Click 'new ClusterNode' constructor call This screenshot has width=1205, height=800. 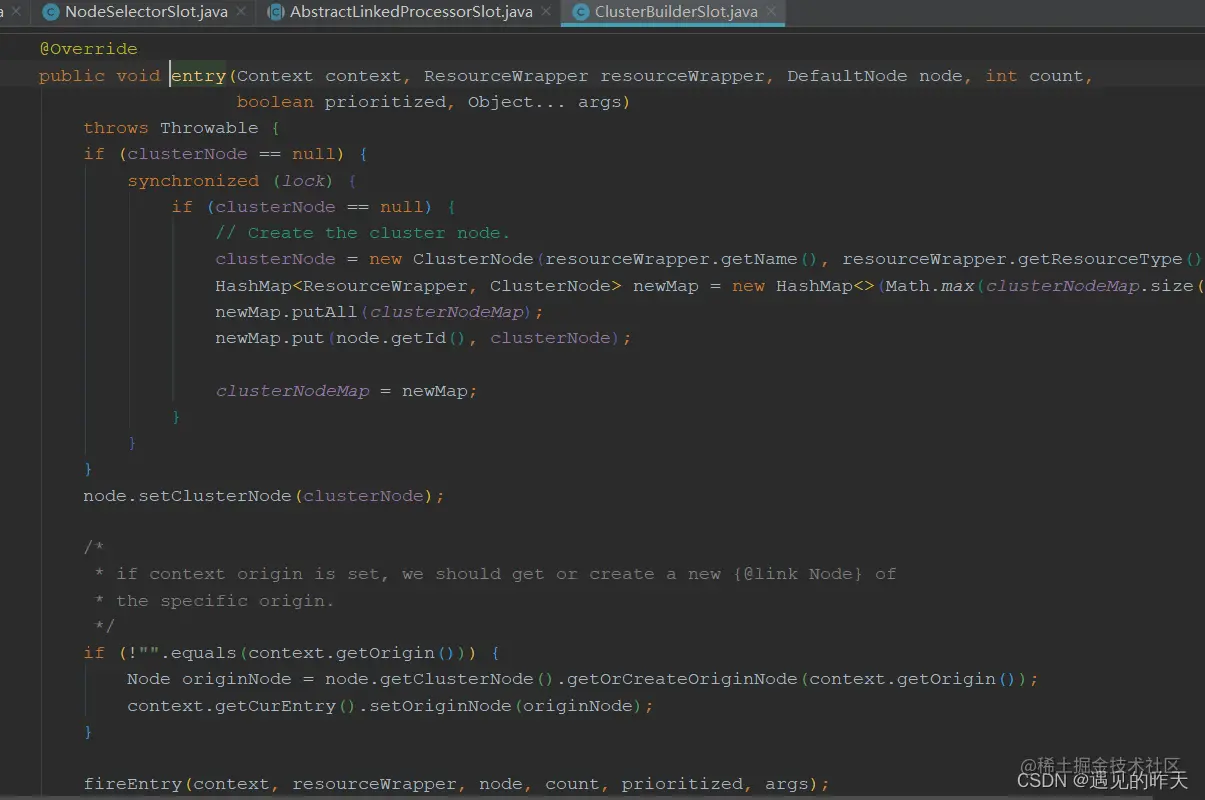click(451, 259)
